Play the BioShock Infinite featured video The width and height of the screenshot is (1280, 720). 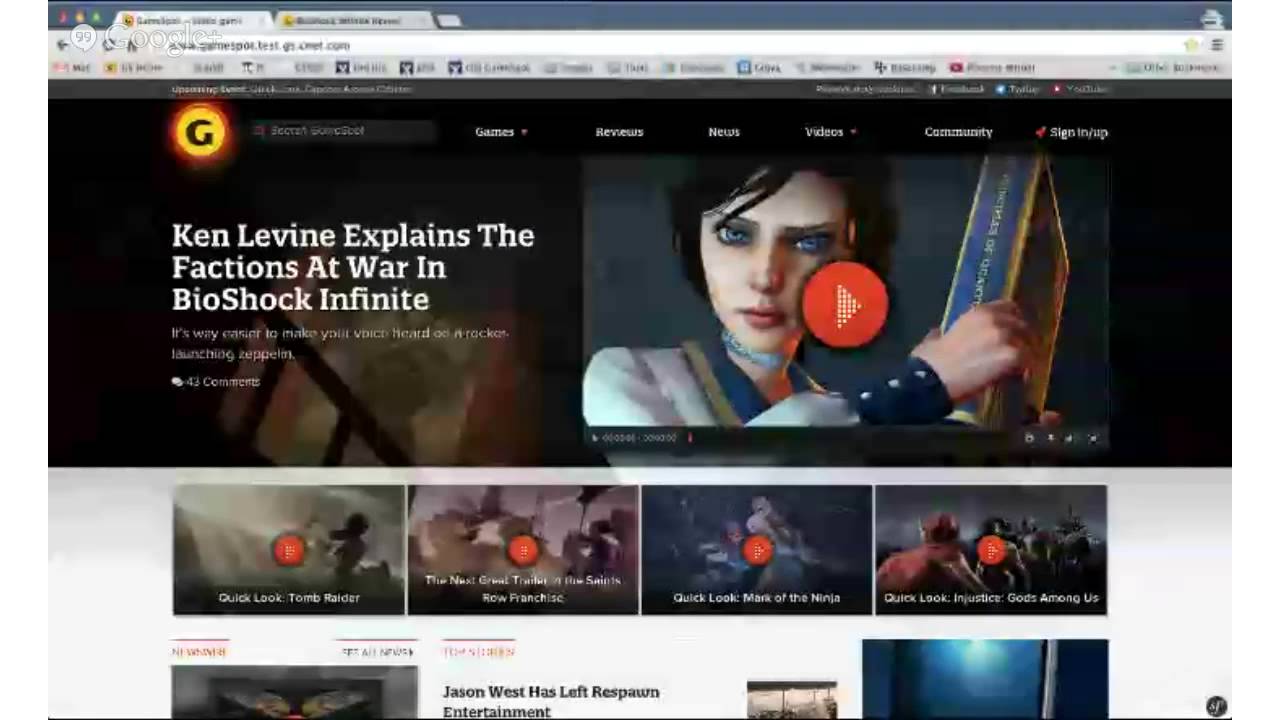click(x=845, y=305)
